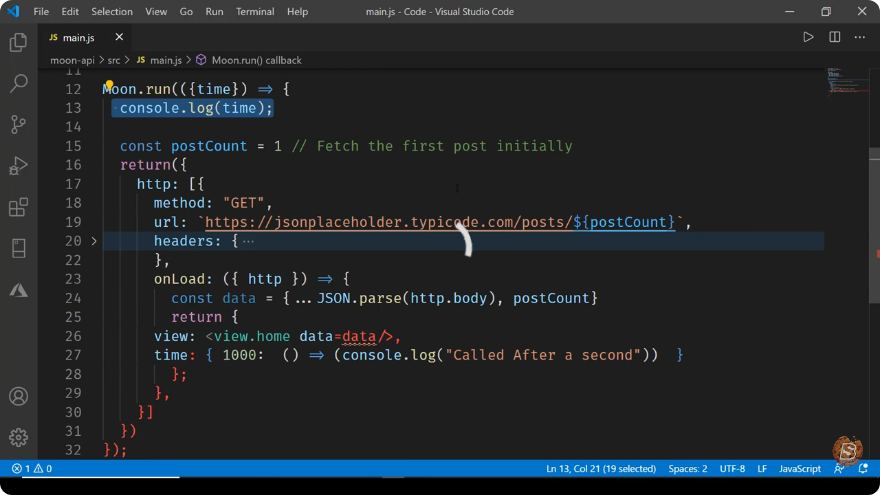This screenshot has height=495, width=880.
Task: Click line number 15 in gutter
Action: click(73, 146)
